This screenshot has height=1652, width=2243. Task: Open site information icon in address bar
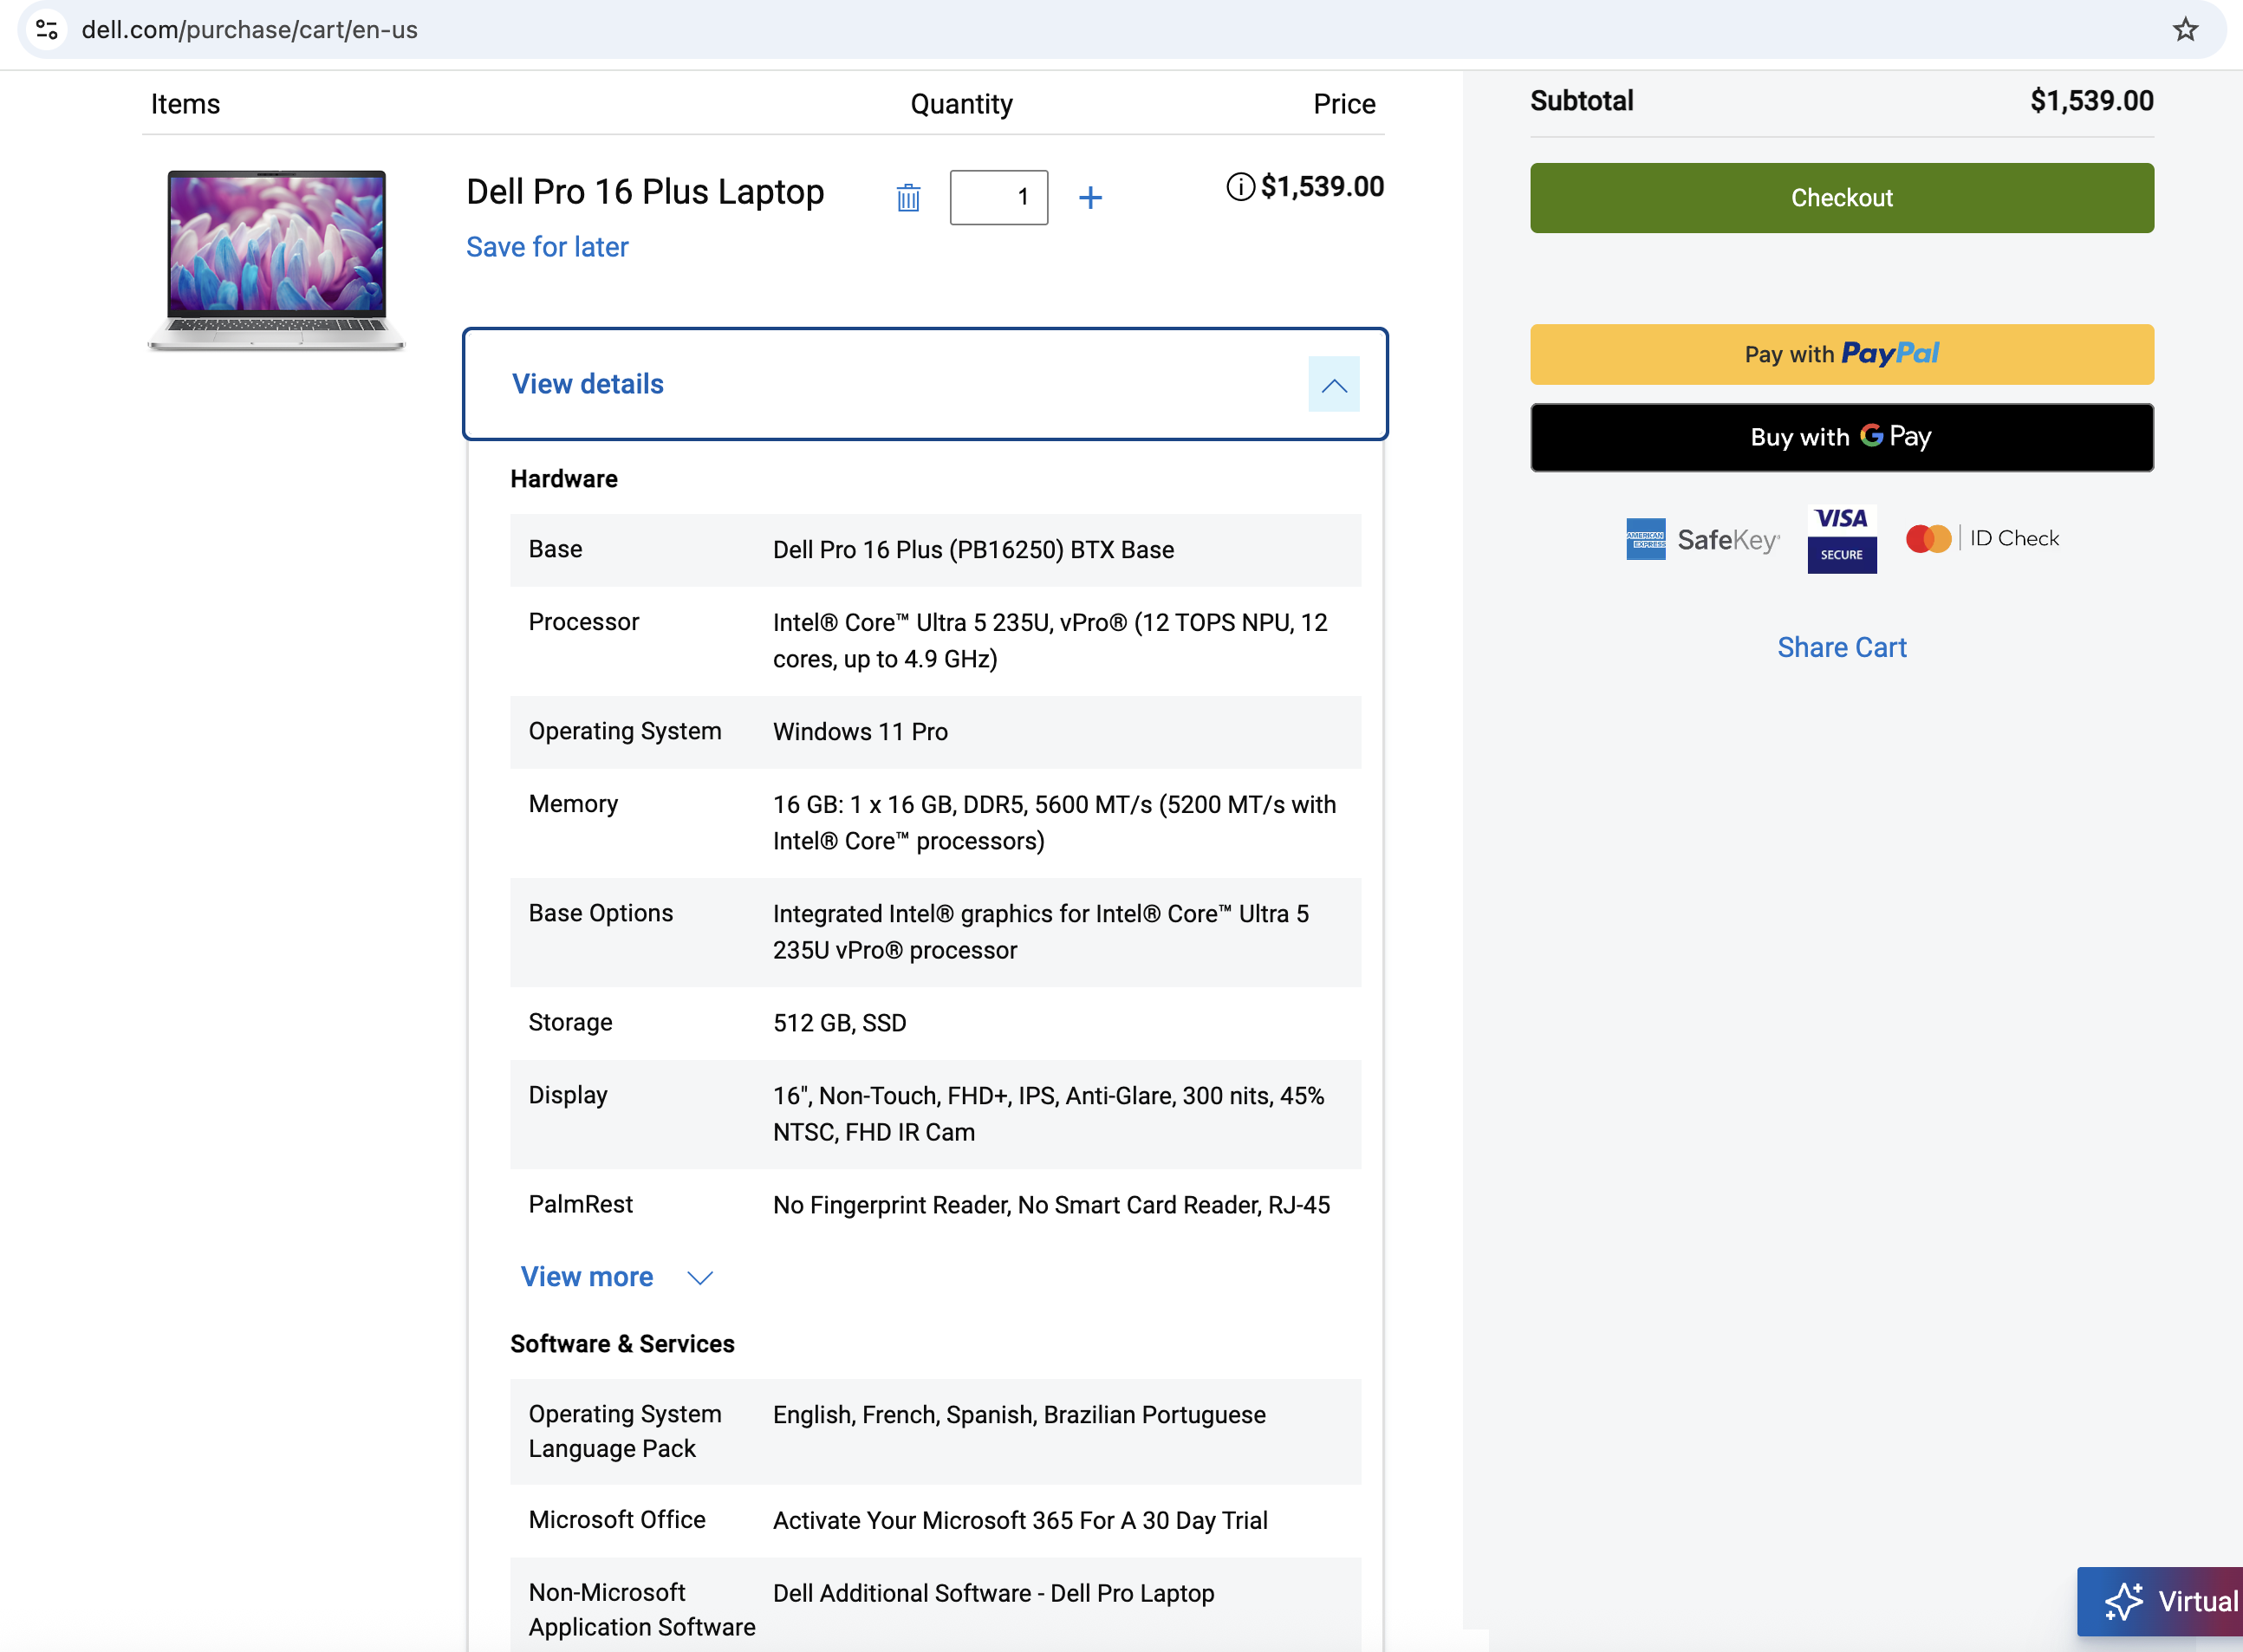(x=47, y=30)
